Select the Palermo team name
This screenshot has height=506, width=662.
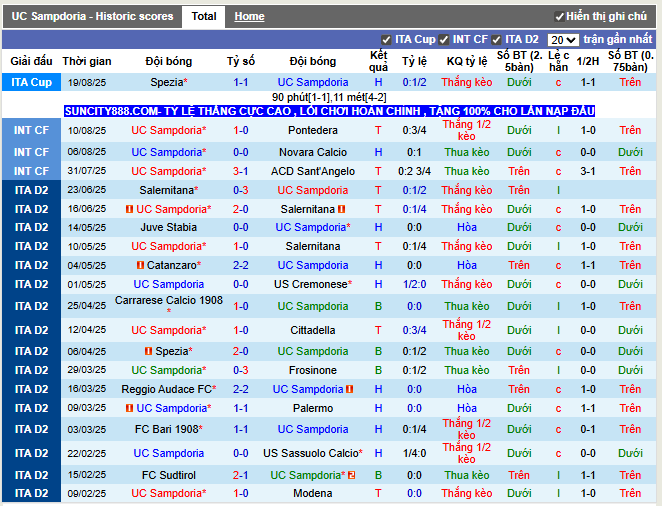tap(313, 408)
